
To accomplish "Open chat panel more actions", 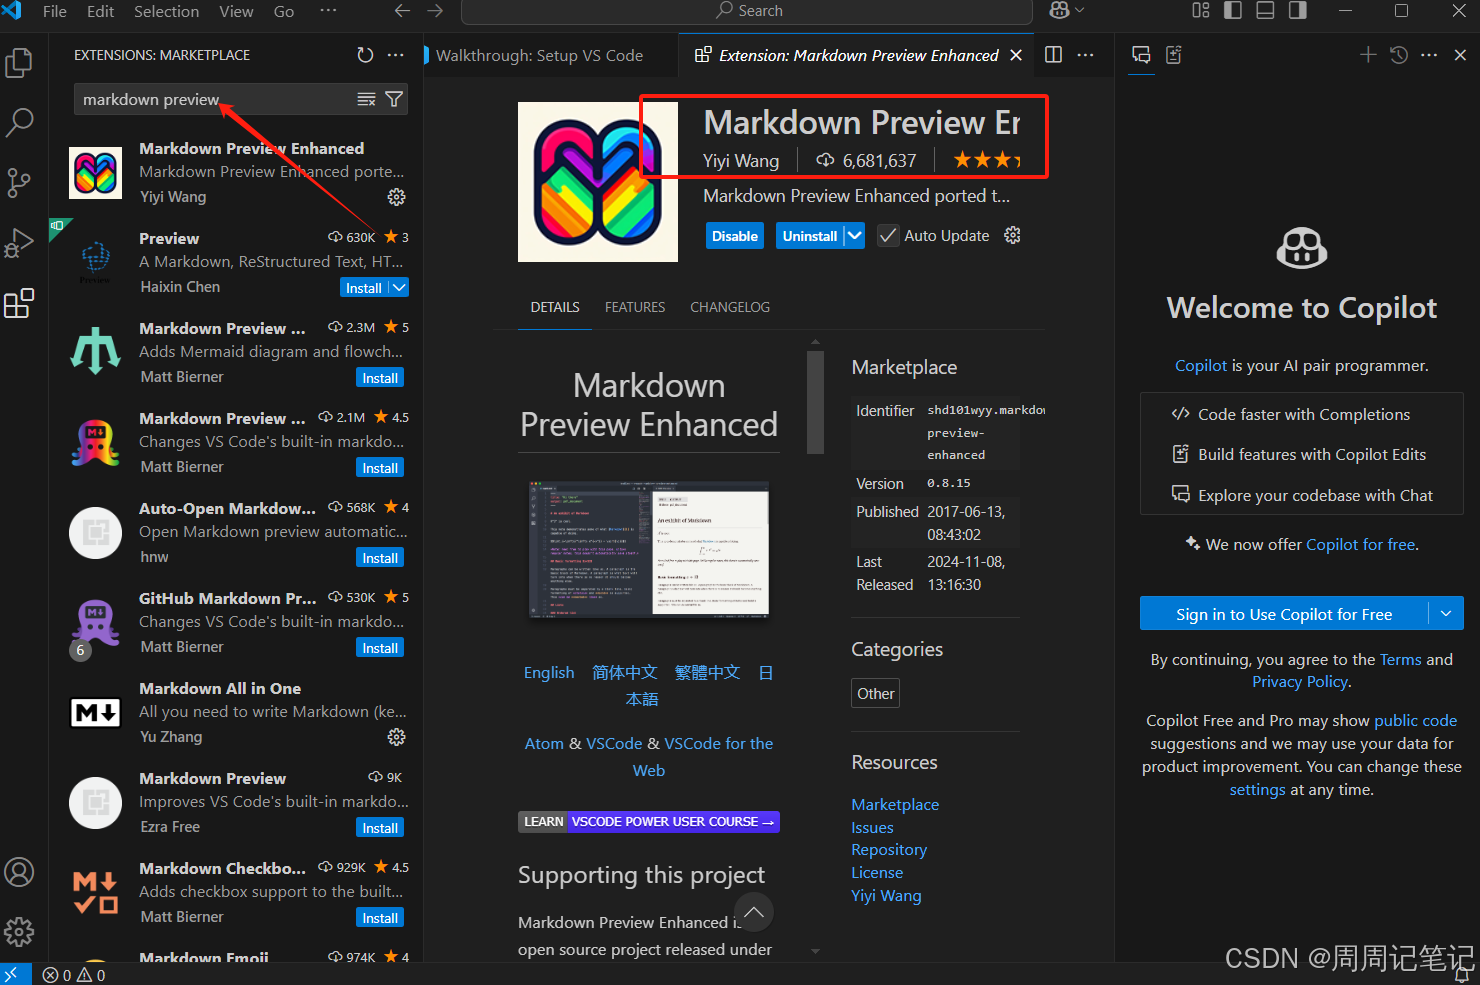I will coord(1429,55).
